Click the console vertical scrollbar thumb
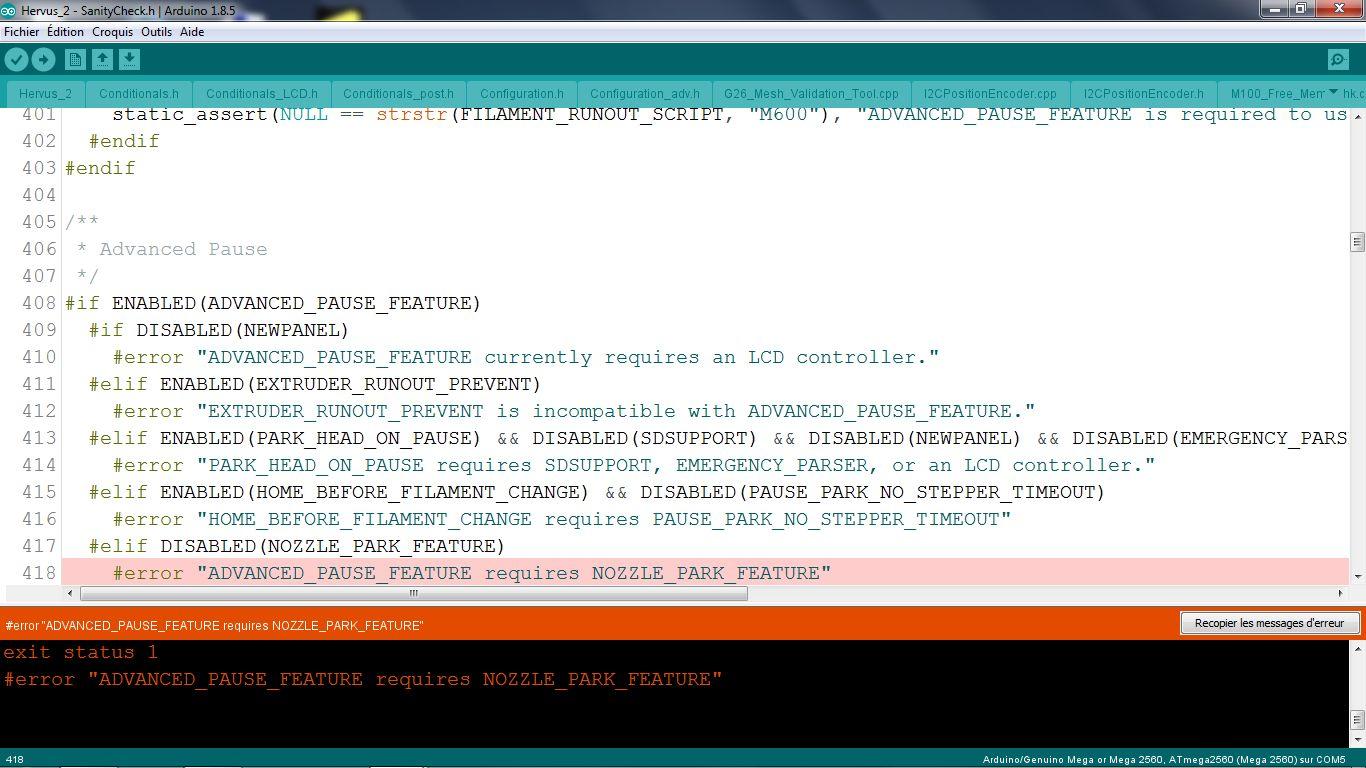The image size is (1366, 768). (x=1357, y=720)
